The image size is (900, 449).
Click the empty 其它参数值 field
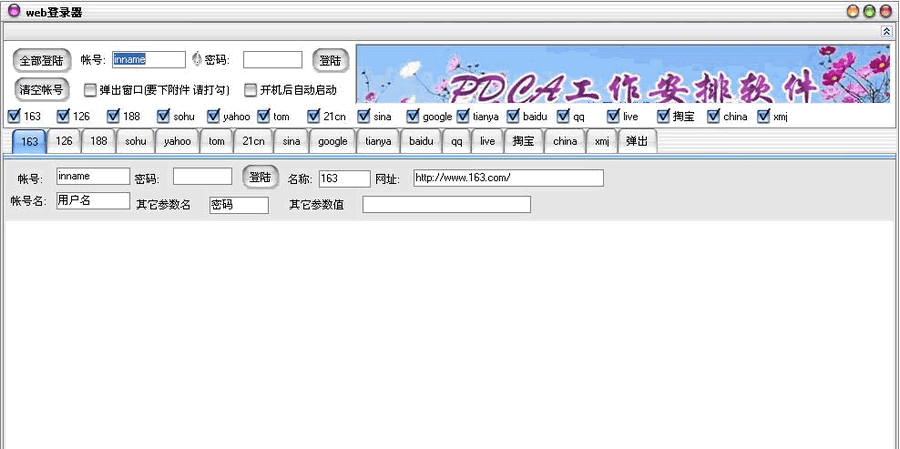click(x=447, y=204)
